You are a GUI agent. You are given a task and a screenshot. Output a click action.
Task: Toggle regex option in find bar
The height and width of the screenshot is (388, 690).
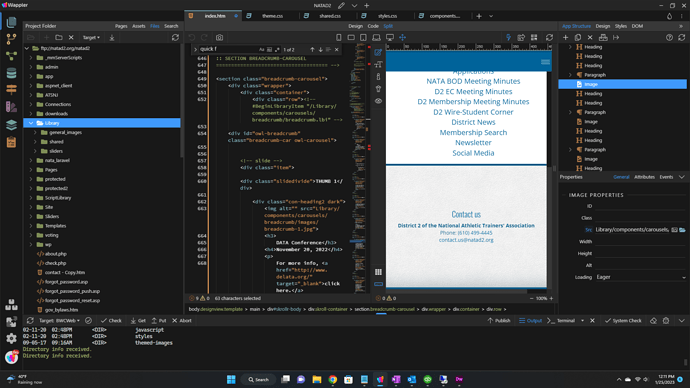coord(277,49)
